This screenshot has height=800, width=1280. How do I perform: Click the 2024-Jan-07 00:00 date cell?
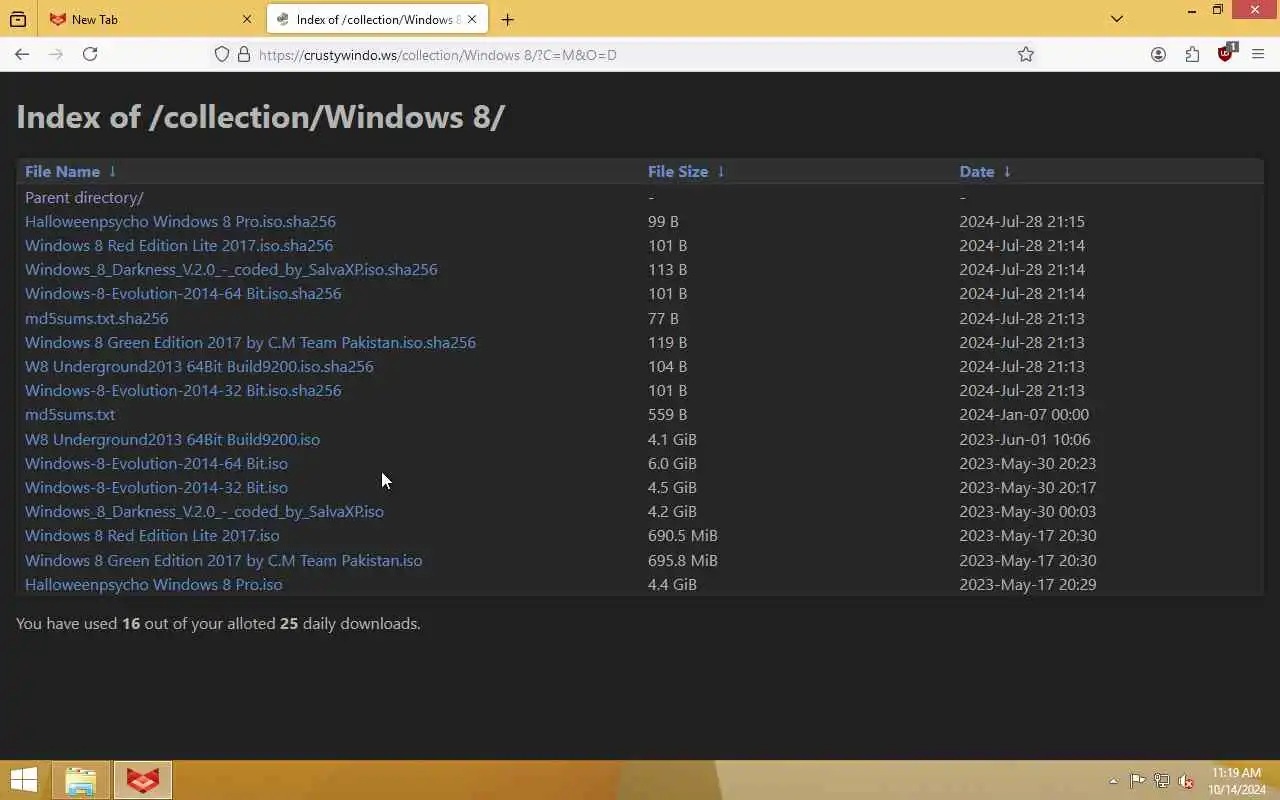coord(1024,414)
